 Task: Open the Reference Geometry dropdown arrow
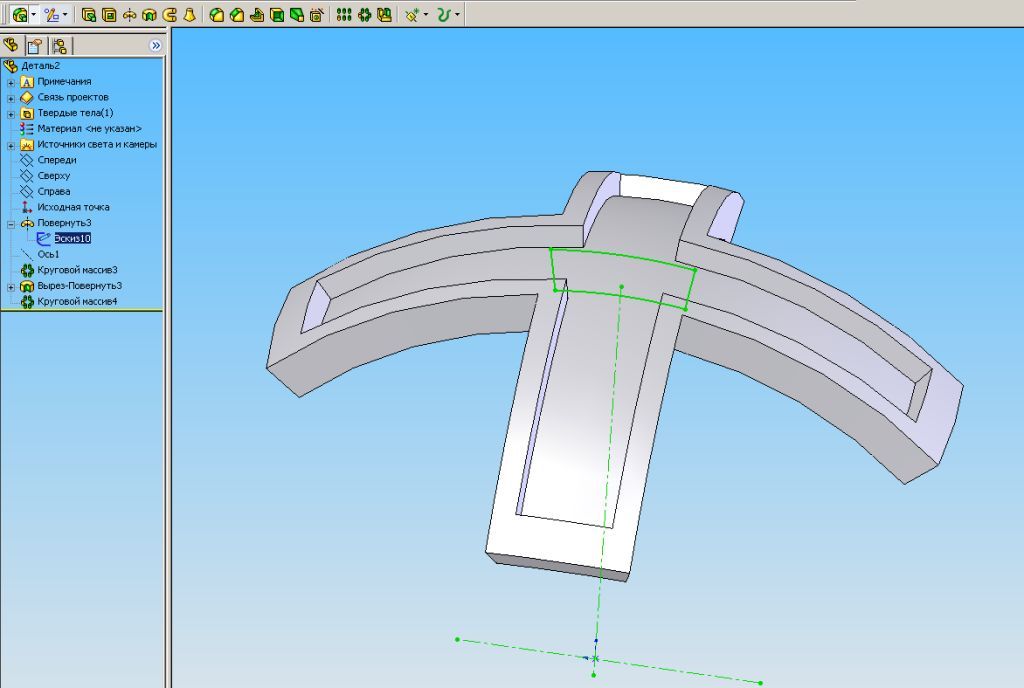point(426,15)
